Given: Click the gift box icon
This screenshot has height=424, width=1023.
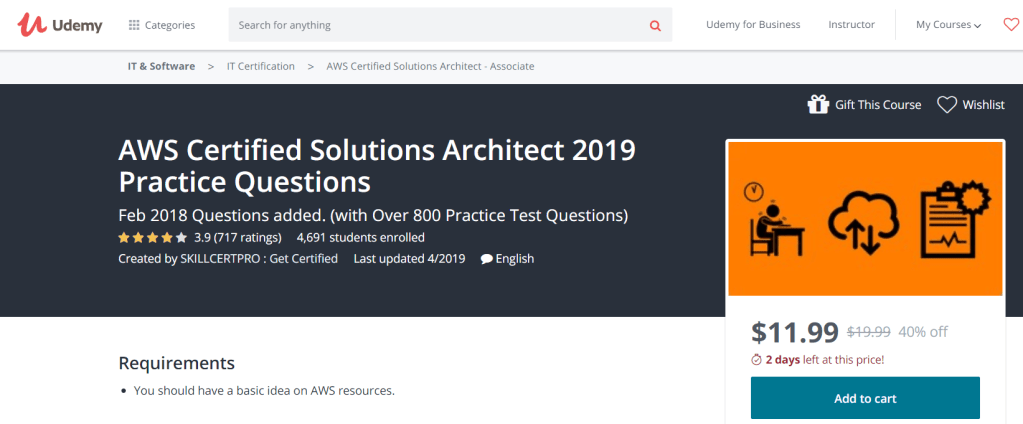Looking at the screenshot, I should [x=818, y=105].
